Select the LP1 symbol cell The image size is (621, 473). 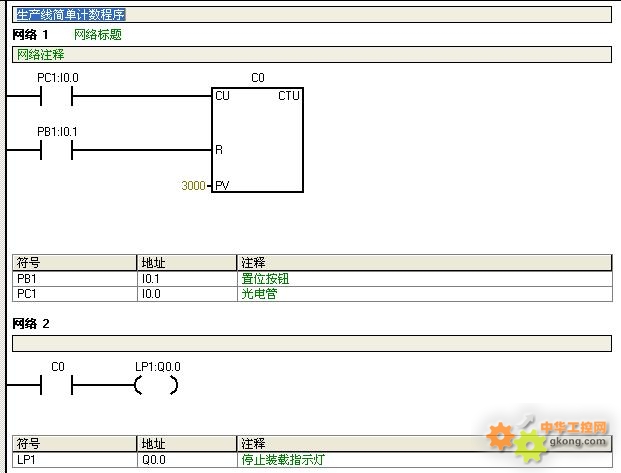(74, 460)
